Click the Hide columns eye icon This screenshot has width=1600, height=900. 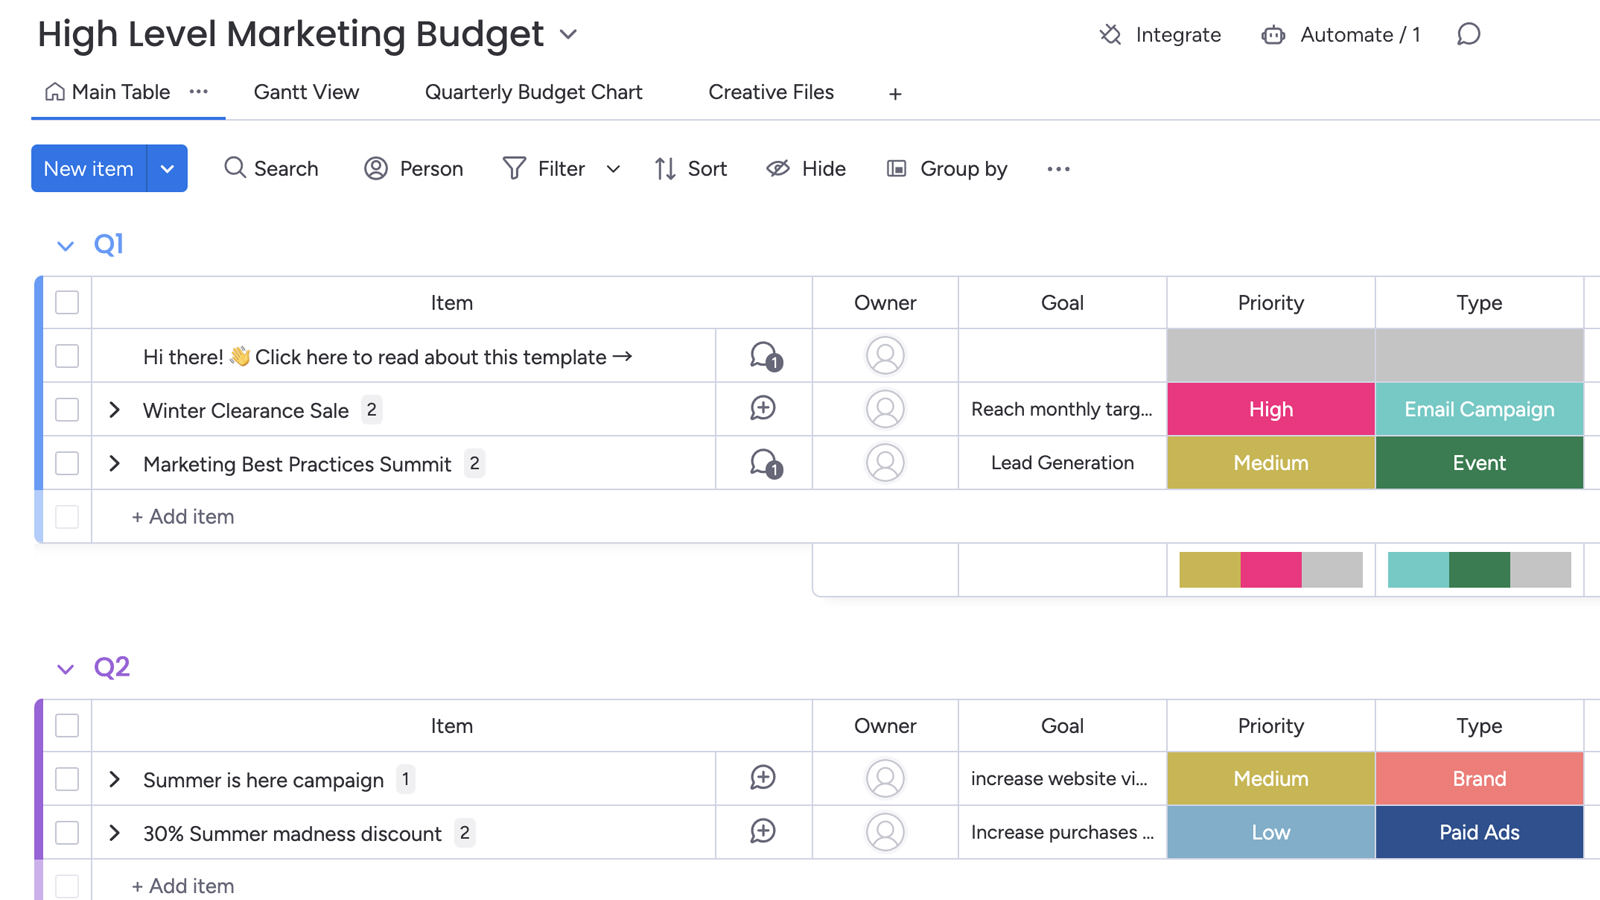tap(778, 168)
